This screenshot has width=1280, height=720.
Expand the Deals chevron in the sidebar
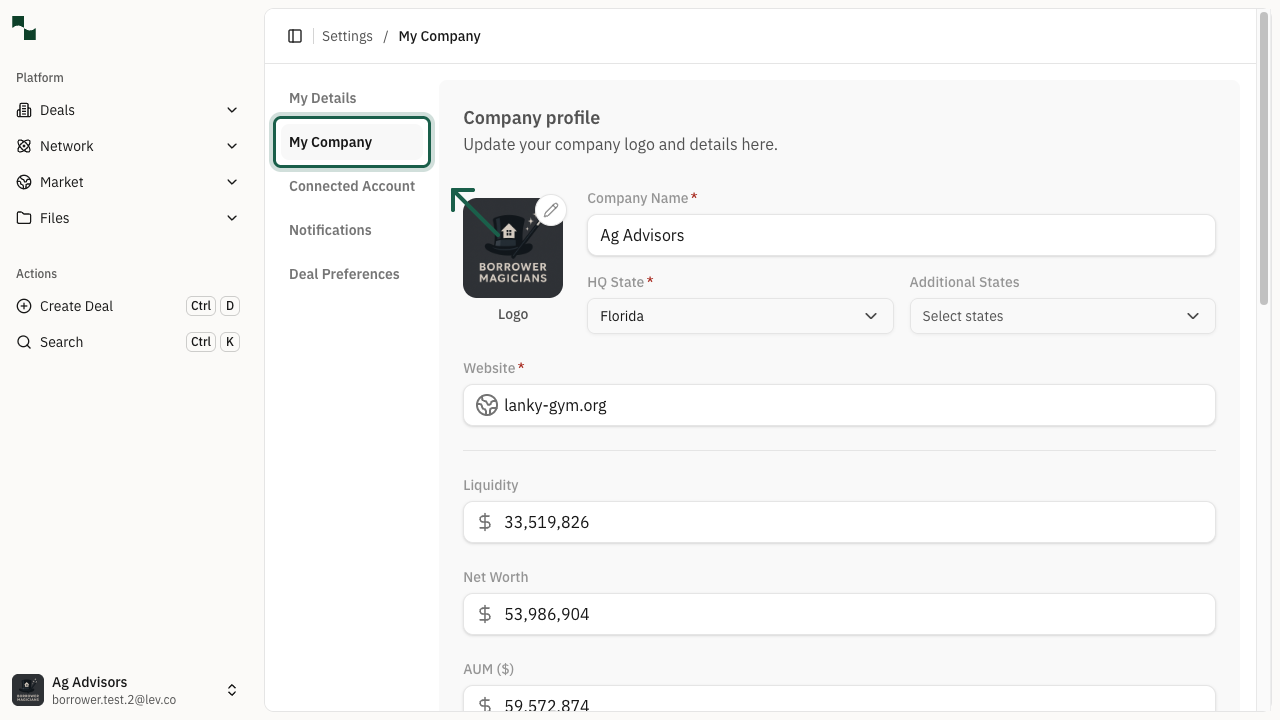pos(232,110)
